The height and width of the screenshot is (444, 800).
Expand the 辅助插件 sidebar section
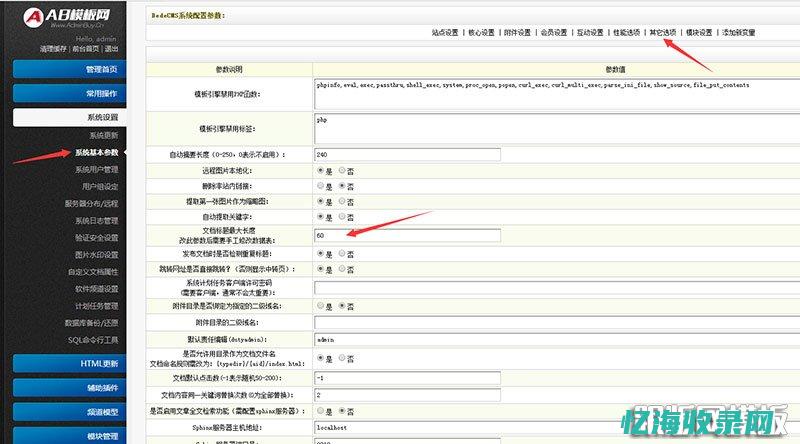[x=68, y=387]
